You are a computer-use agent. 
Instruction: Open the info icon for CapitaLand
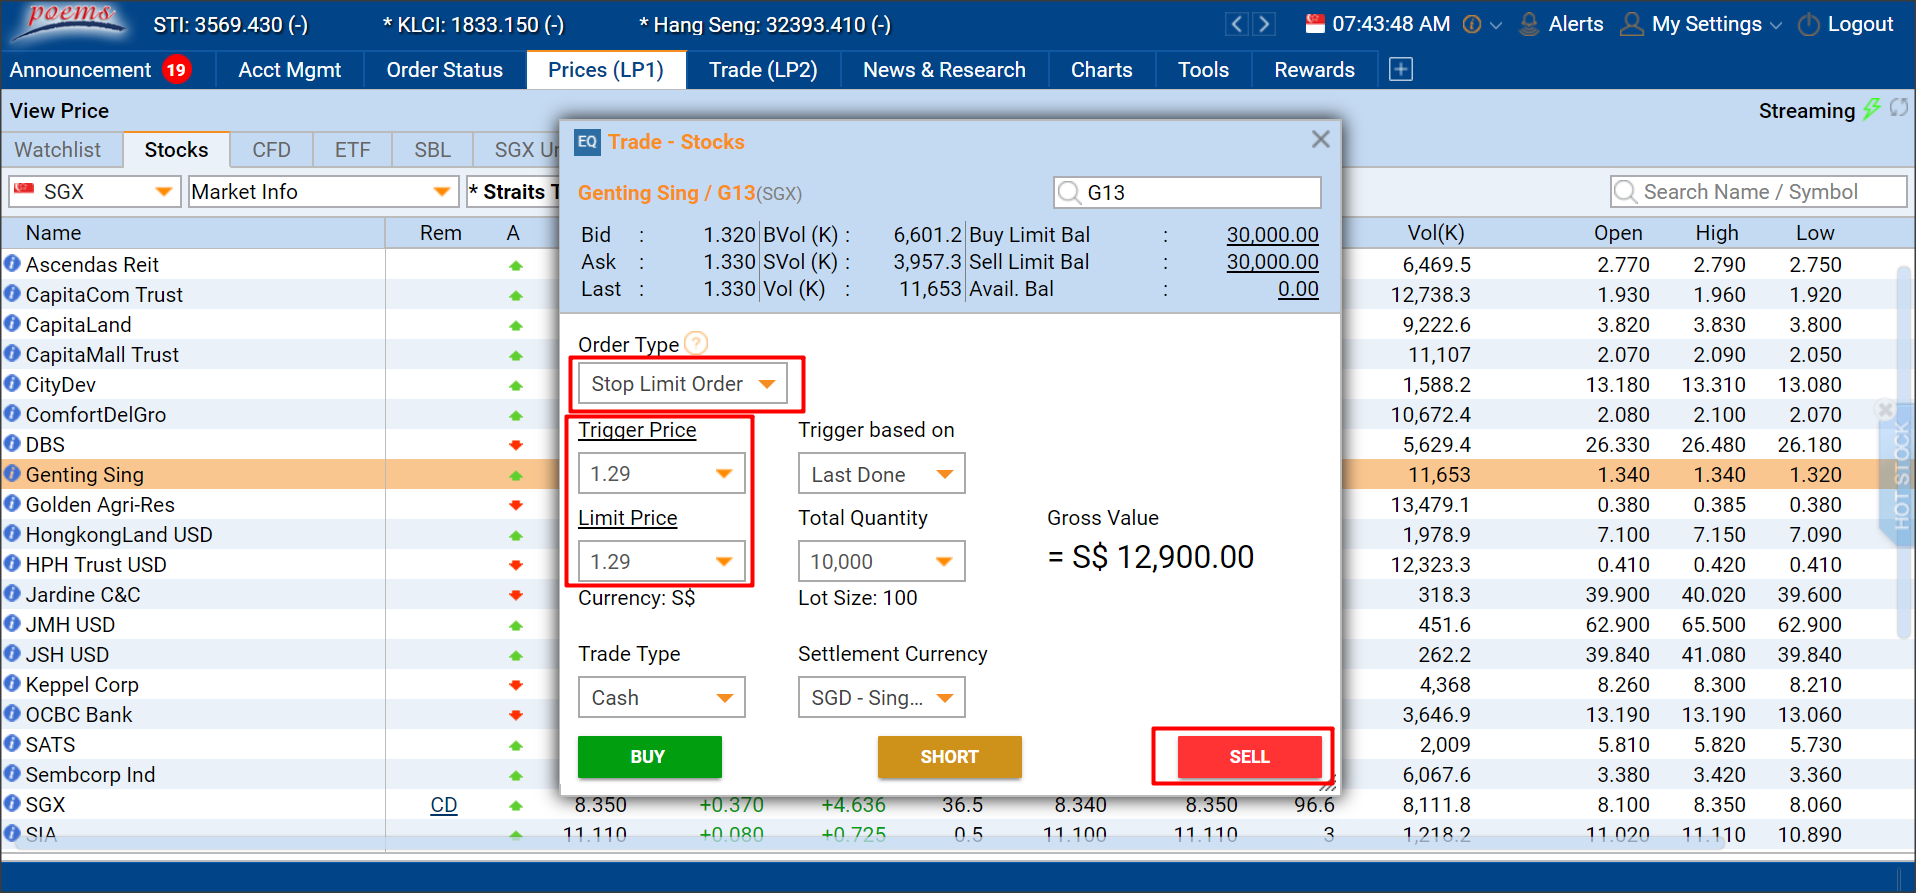pos(12,324)
